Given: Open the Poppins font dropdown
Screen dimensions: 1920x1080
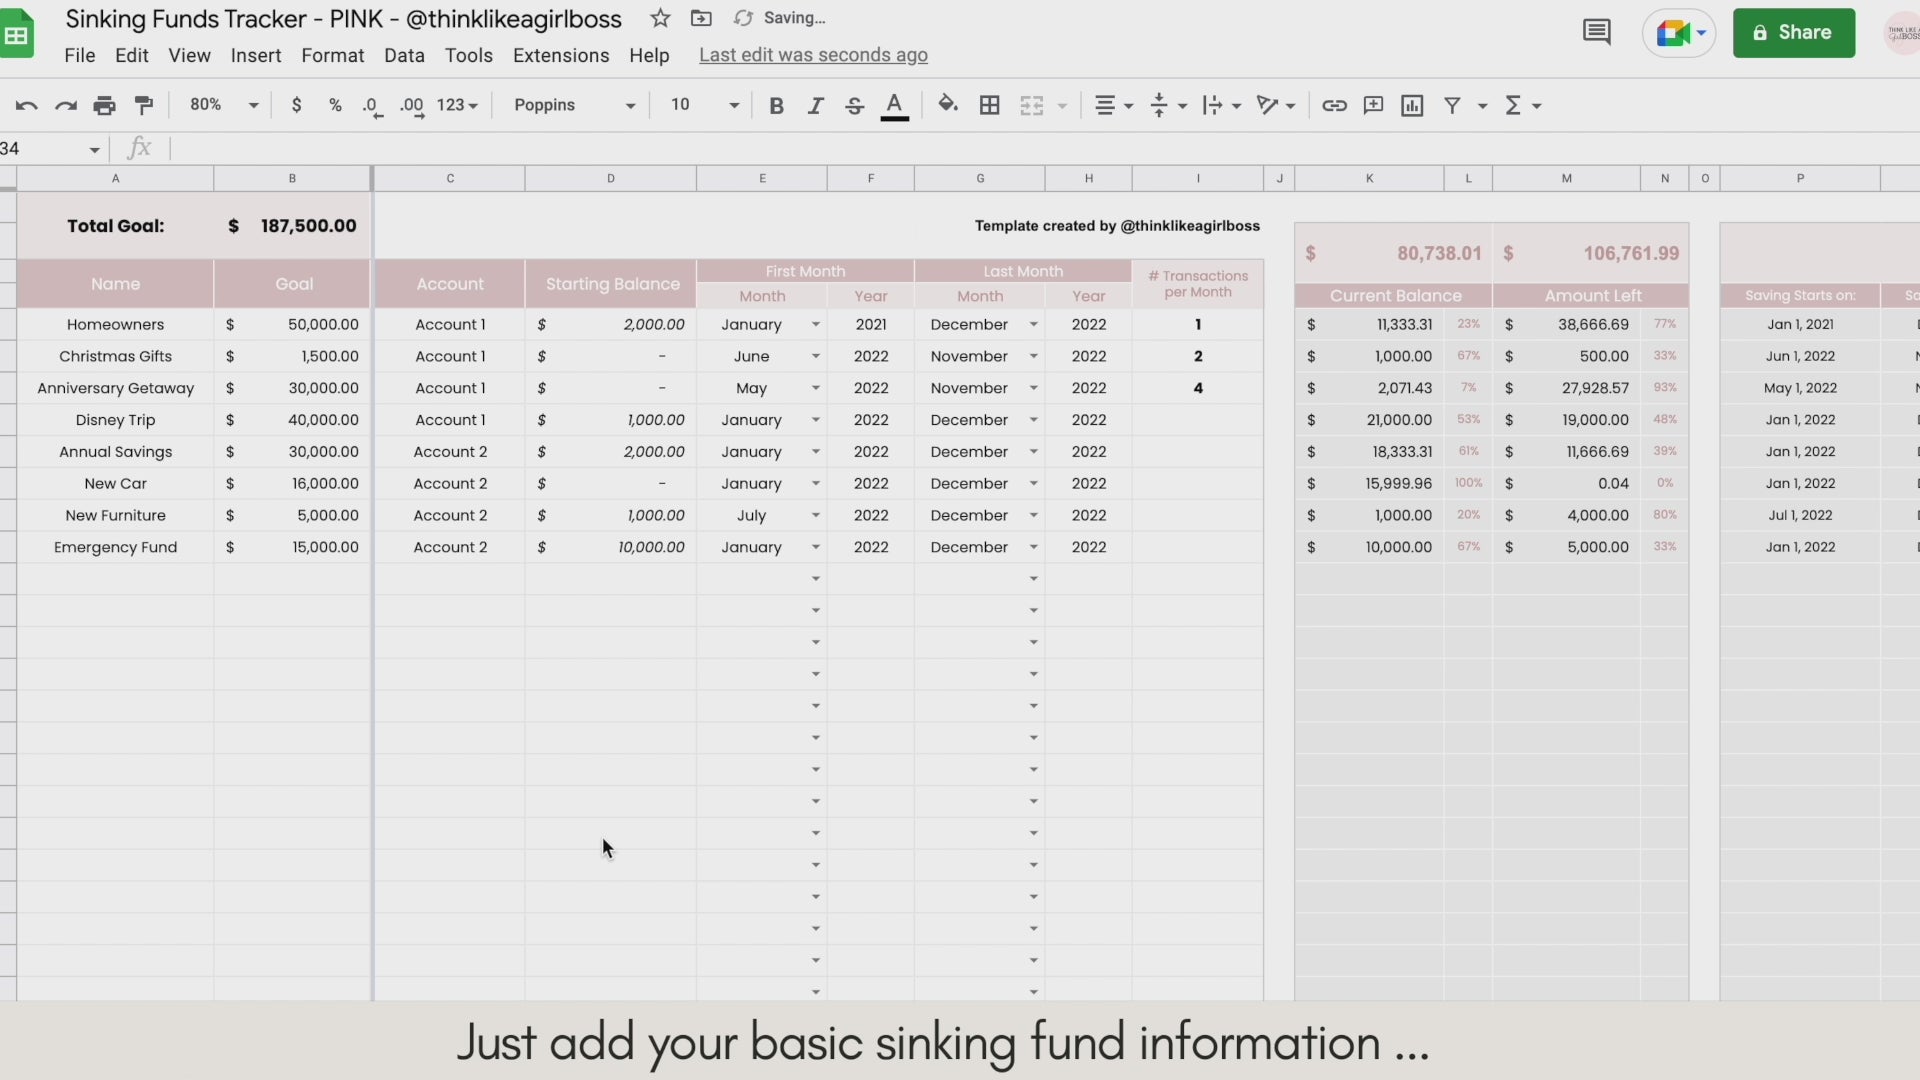Looking at the screenshot, I should (x=574, y=105).
